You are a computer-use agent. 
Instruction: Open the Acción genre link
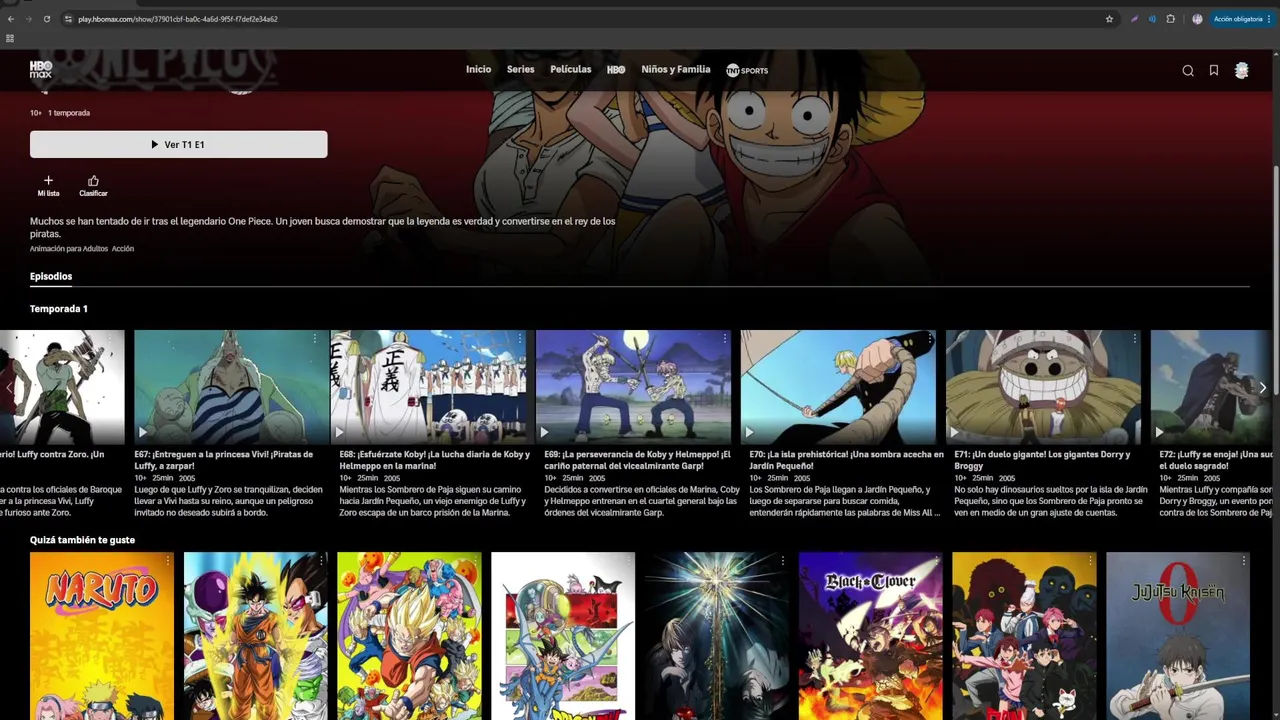pyautogui.click(x=123, y=248)
